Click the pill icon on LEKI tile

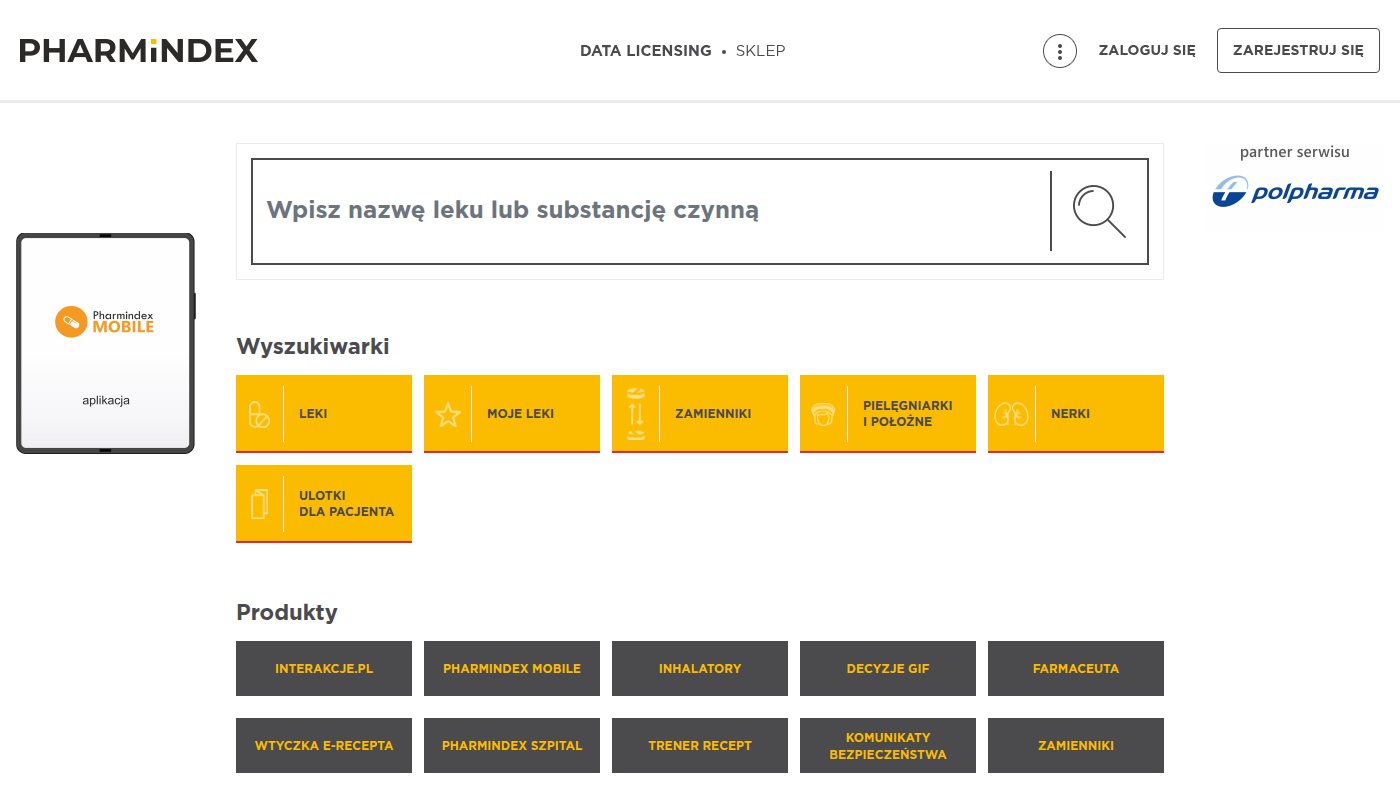[x=258, y=414]
